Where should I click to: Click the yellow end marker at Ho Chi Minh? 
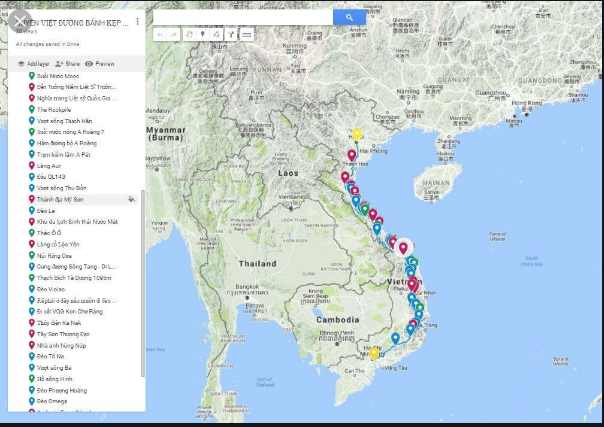click(x=374, y=353)
